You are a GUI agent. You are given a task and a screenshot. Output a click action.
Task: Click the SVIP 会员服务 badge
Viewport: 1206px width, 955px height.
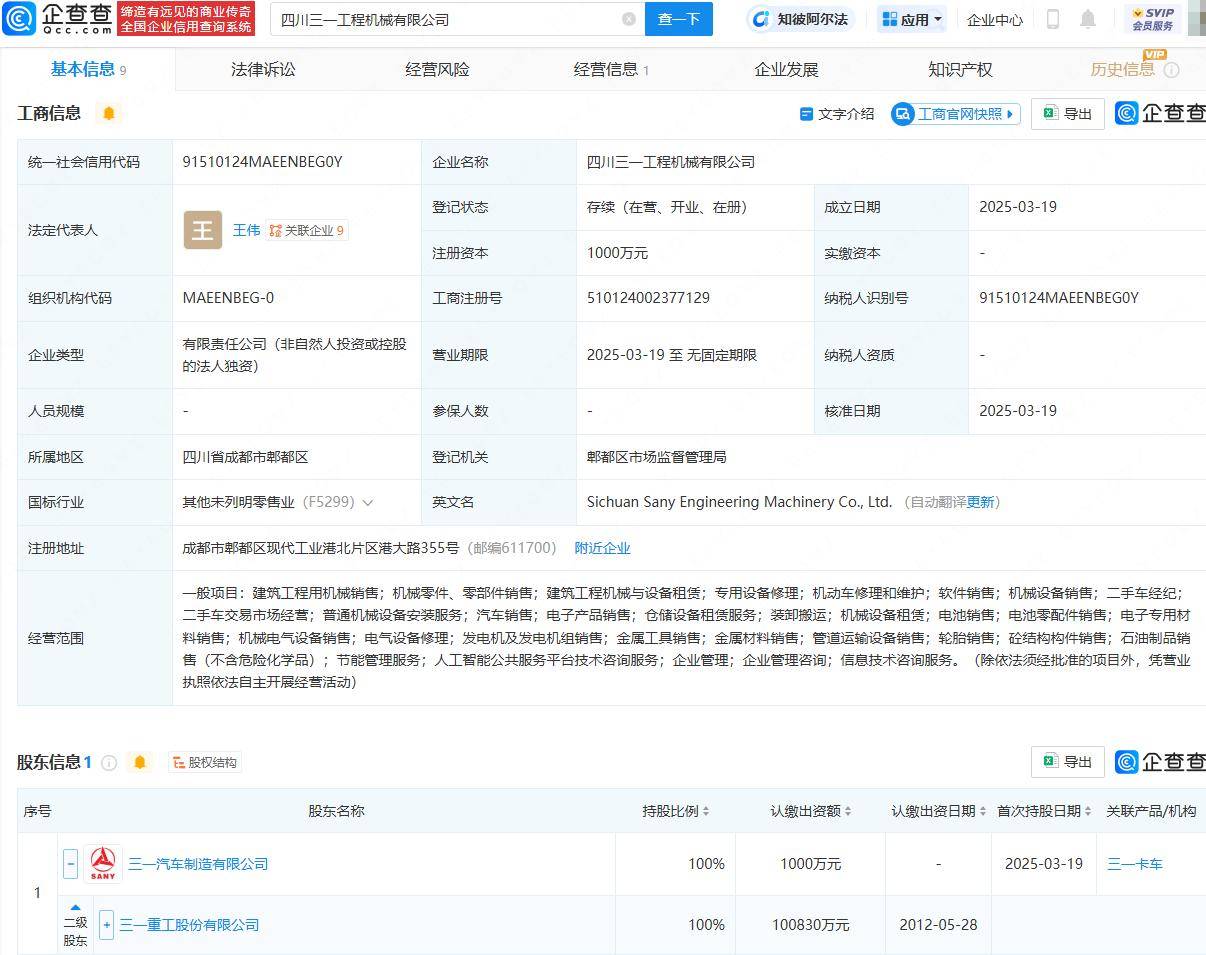pyautogui.click(x=1153, y=18)
